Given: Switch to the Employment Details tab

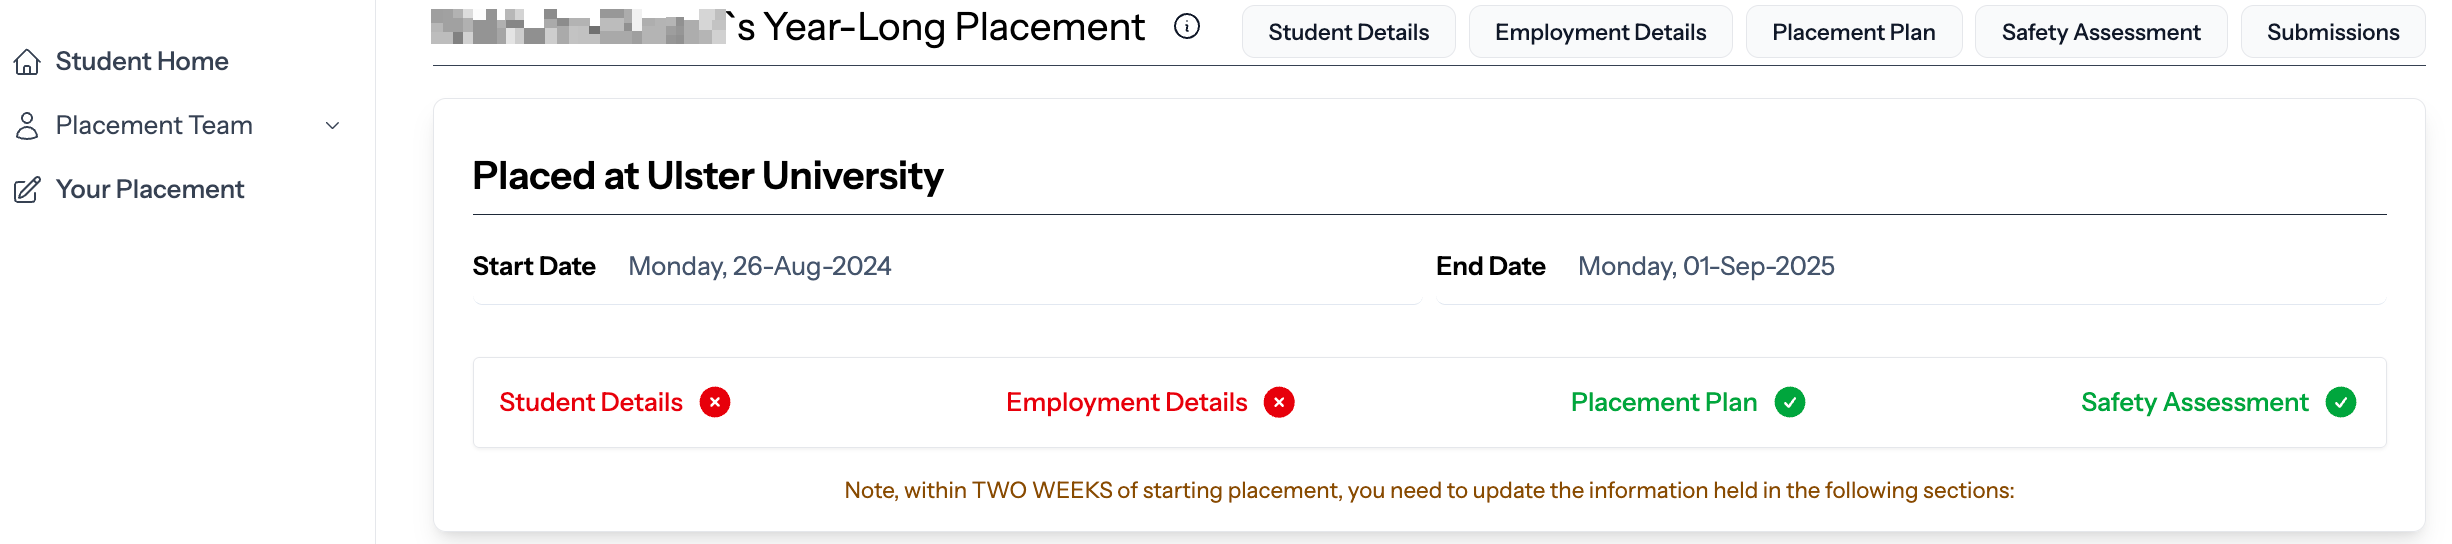Looking at the screenshot, I should [1601, 32].
